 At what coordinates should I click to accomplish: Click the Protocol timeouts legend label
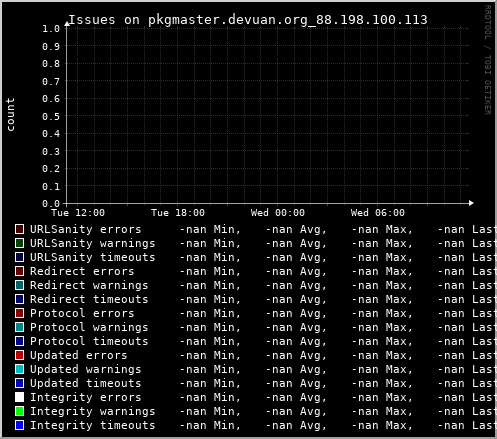[89, 341]
